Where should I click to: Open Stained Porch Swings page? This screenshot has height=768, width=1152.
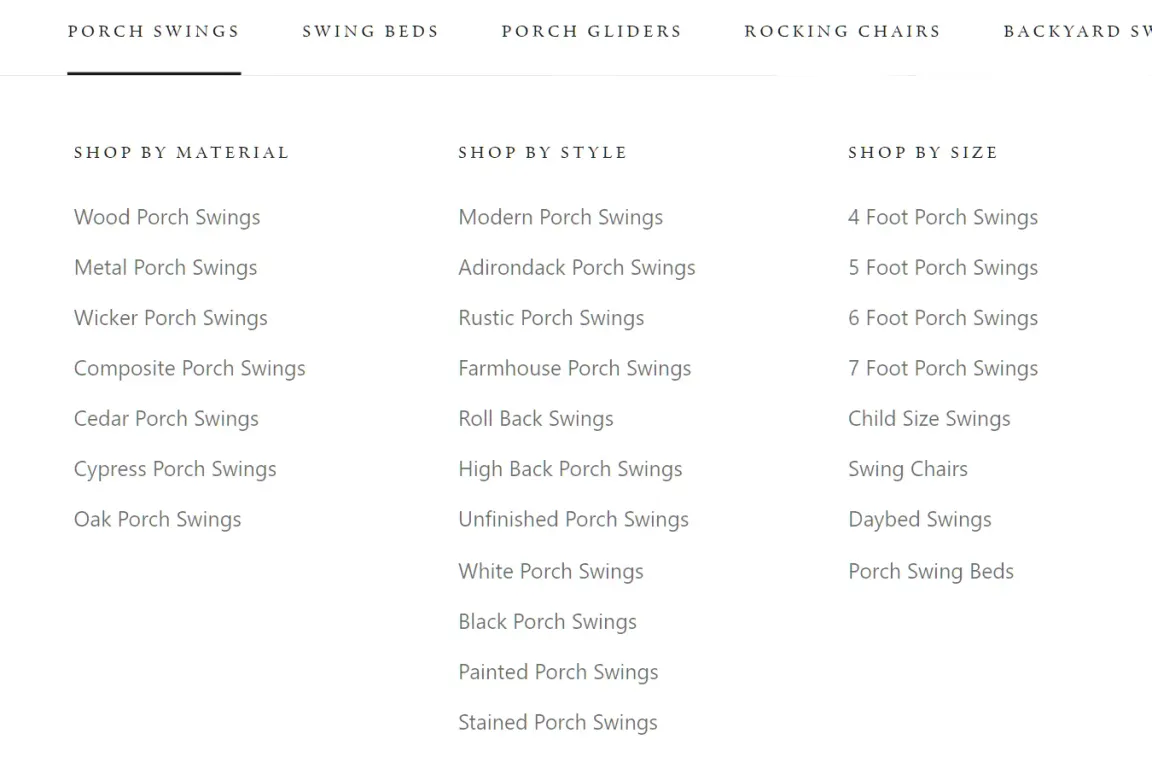pyautogui.click(x=557, y=722)
